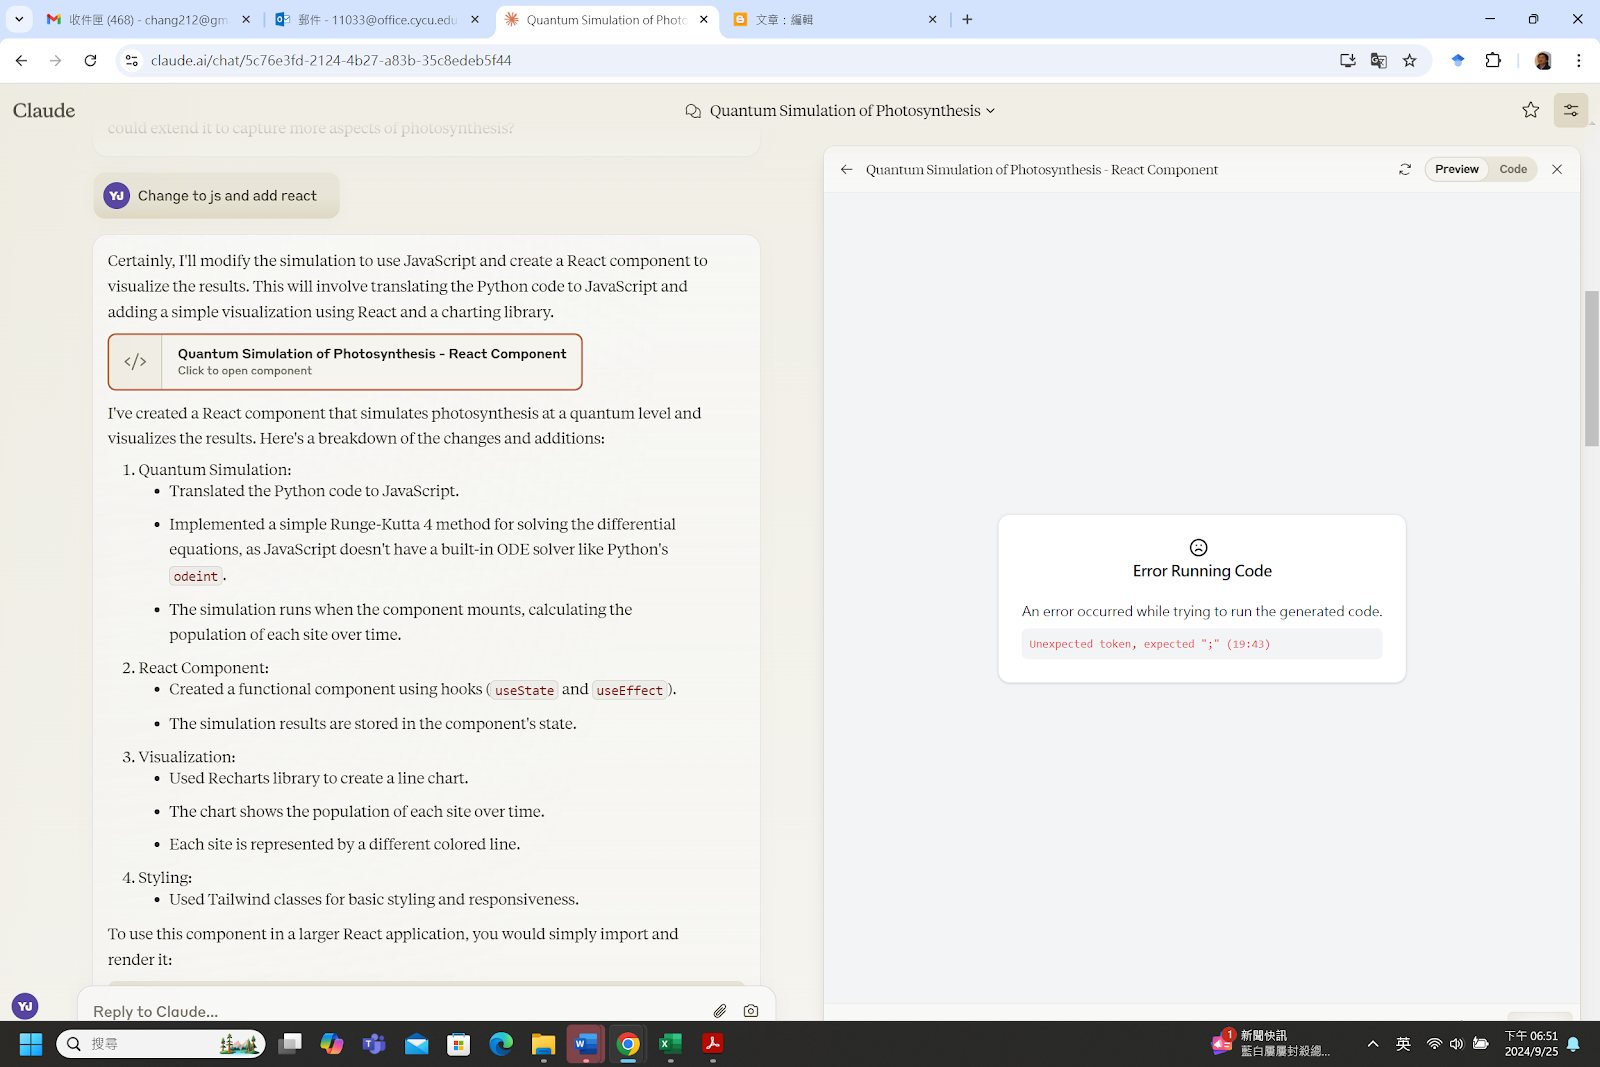The height and width of the screenshot is (1067, 1600).
Task: Open volume control in system tray
Action: pyautogui.click(x=1456, y=1044)
